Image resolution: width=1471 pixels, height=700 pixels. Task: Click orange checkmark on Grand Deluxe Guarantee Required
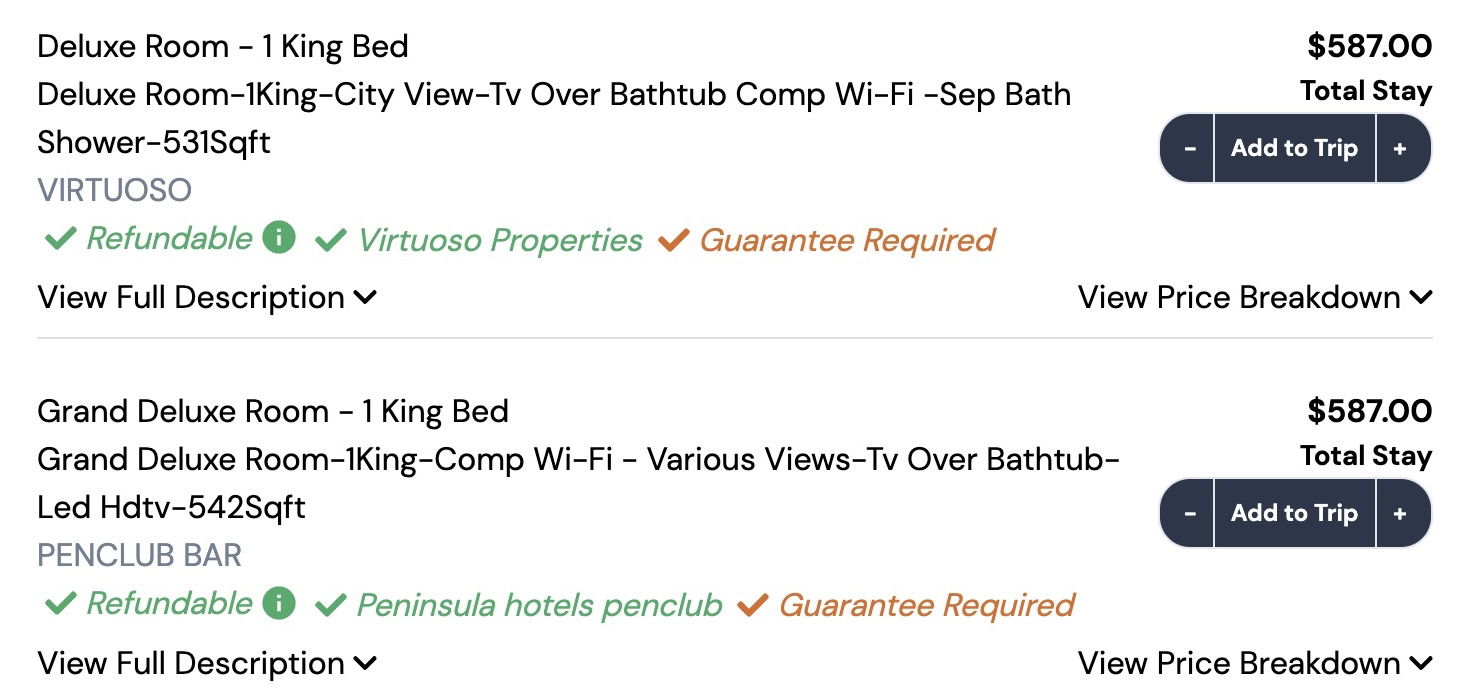(x=752, y=605)
